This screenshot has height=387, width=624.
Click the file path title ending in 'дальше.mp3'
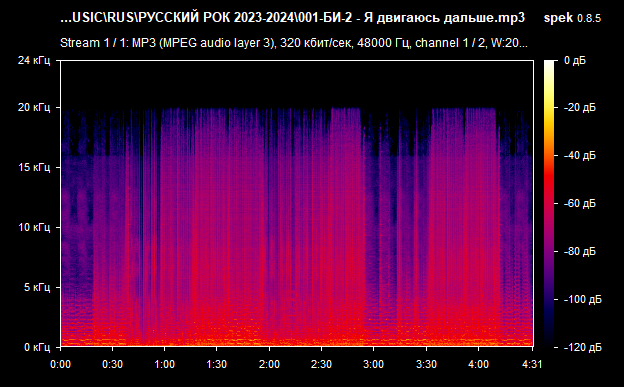pyautogui.click(x=292, y=18)
